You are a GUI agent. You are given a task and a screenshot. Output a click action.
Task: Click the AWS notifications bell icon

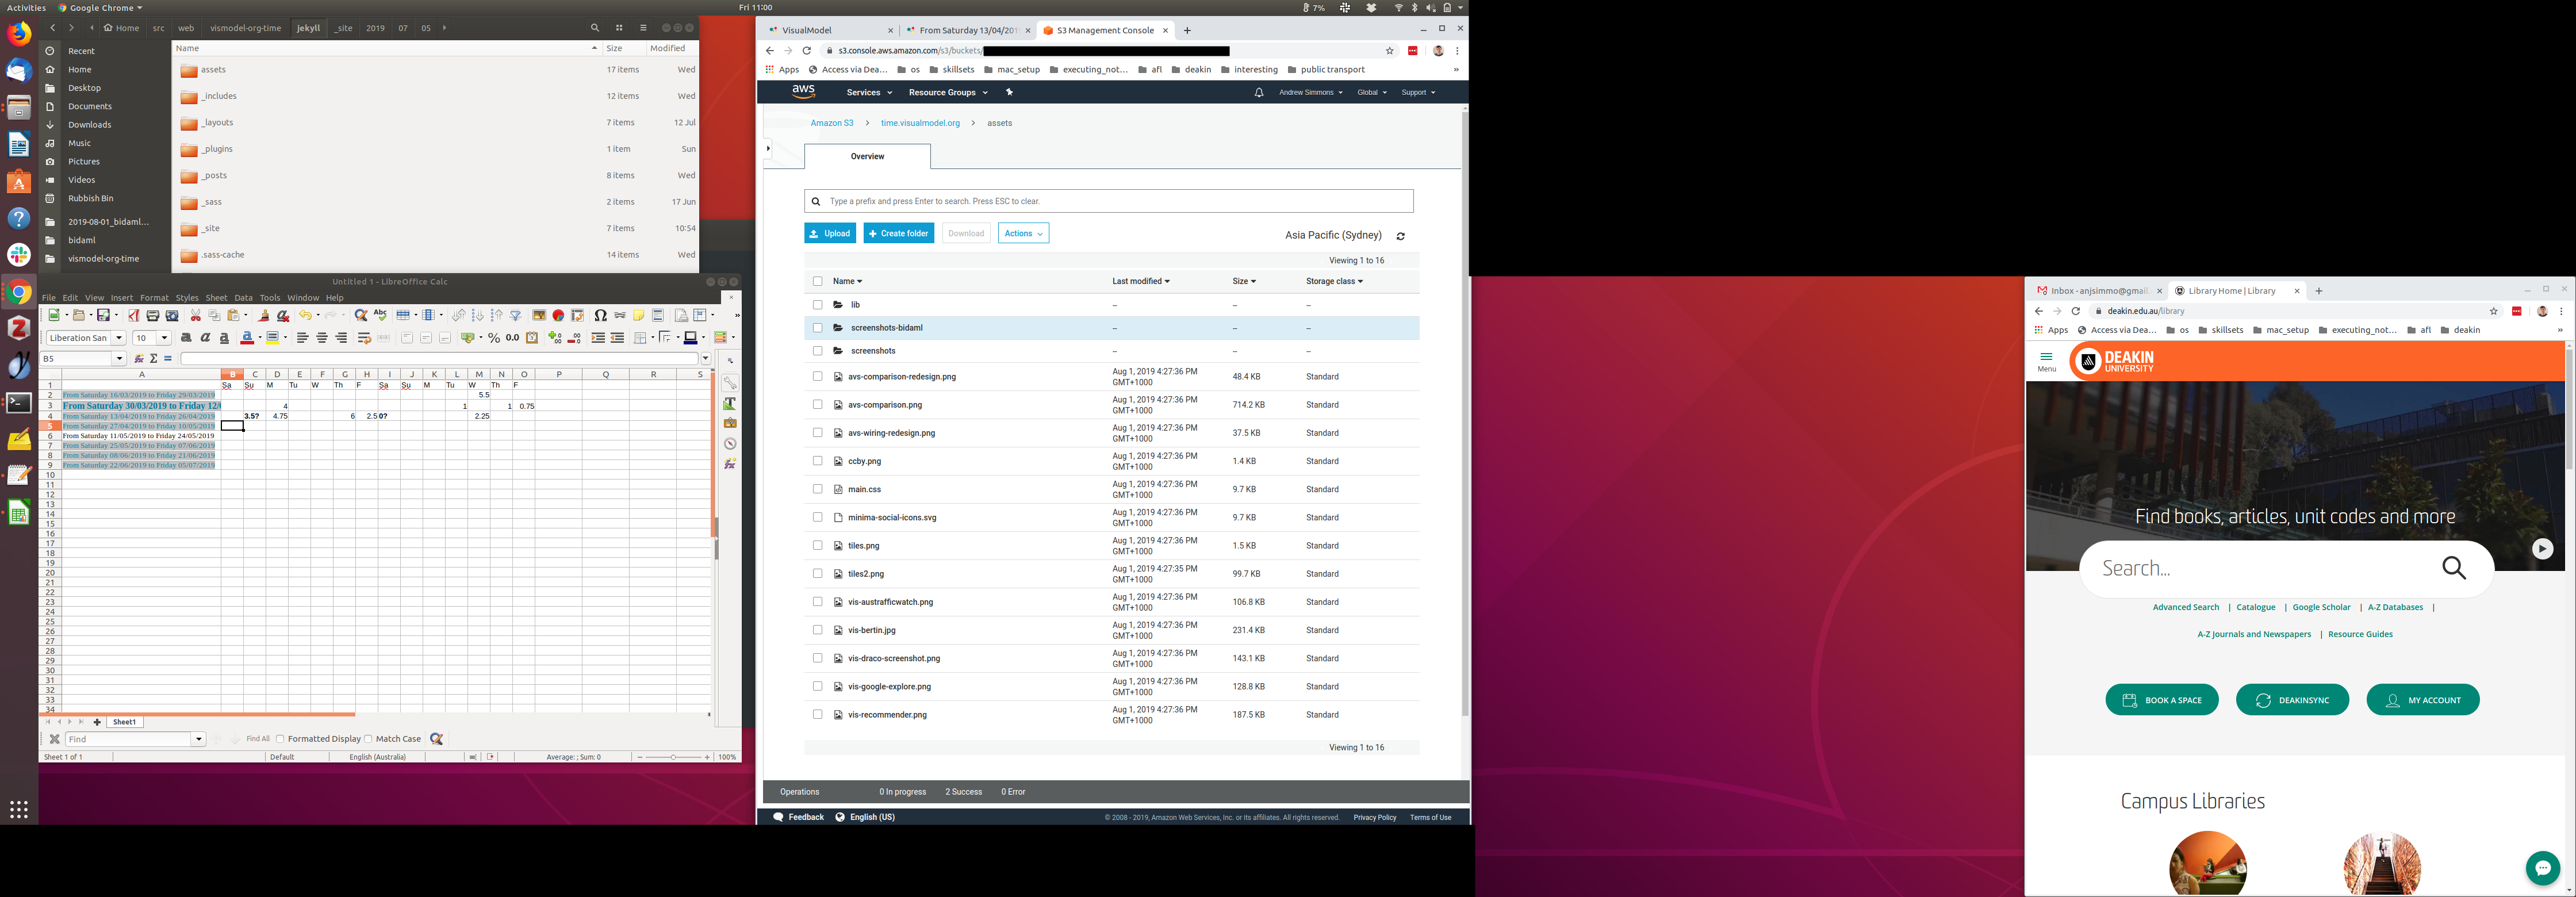tap(1259, 93)
